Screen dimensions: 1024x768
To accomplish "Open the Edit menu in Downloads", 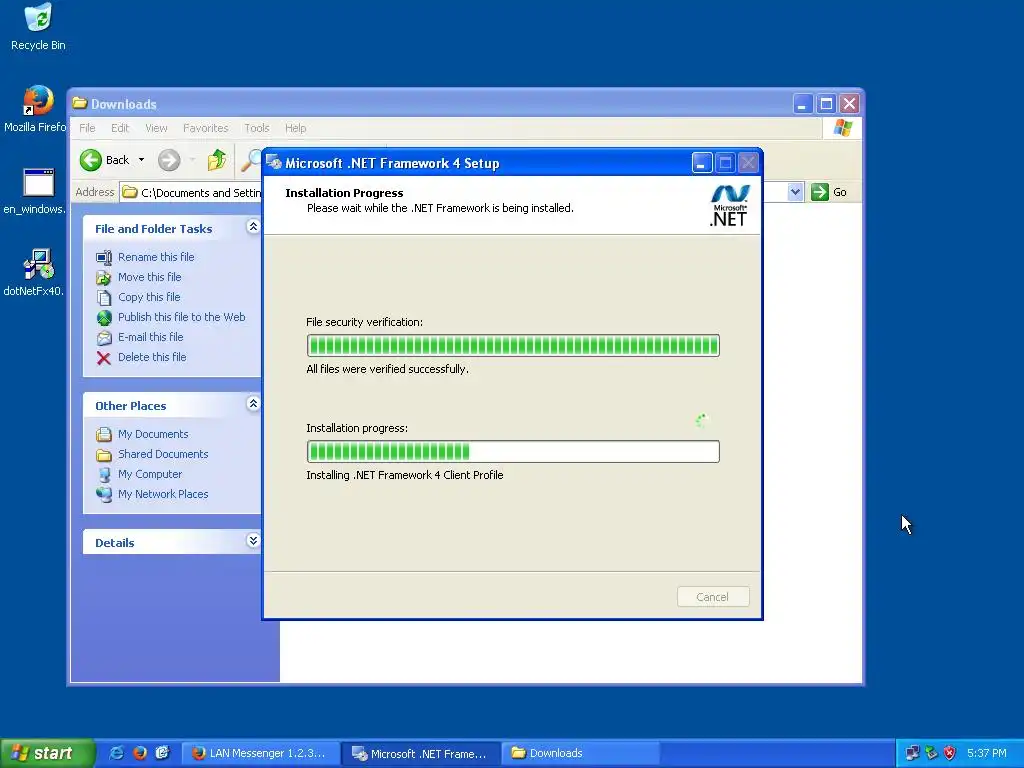I will pos(120,128).
